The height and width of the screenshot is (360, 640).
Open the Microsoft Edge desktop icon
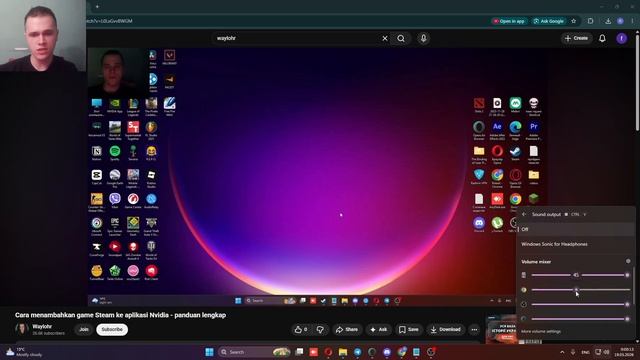515,130
